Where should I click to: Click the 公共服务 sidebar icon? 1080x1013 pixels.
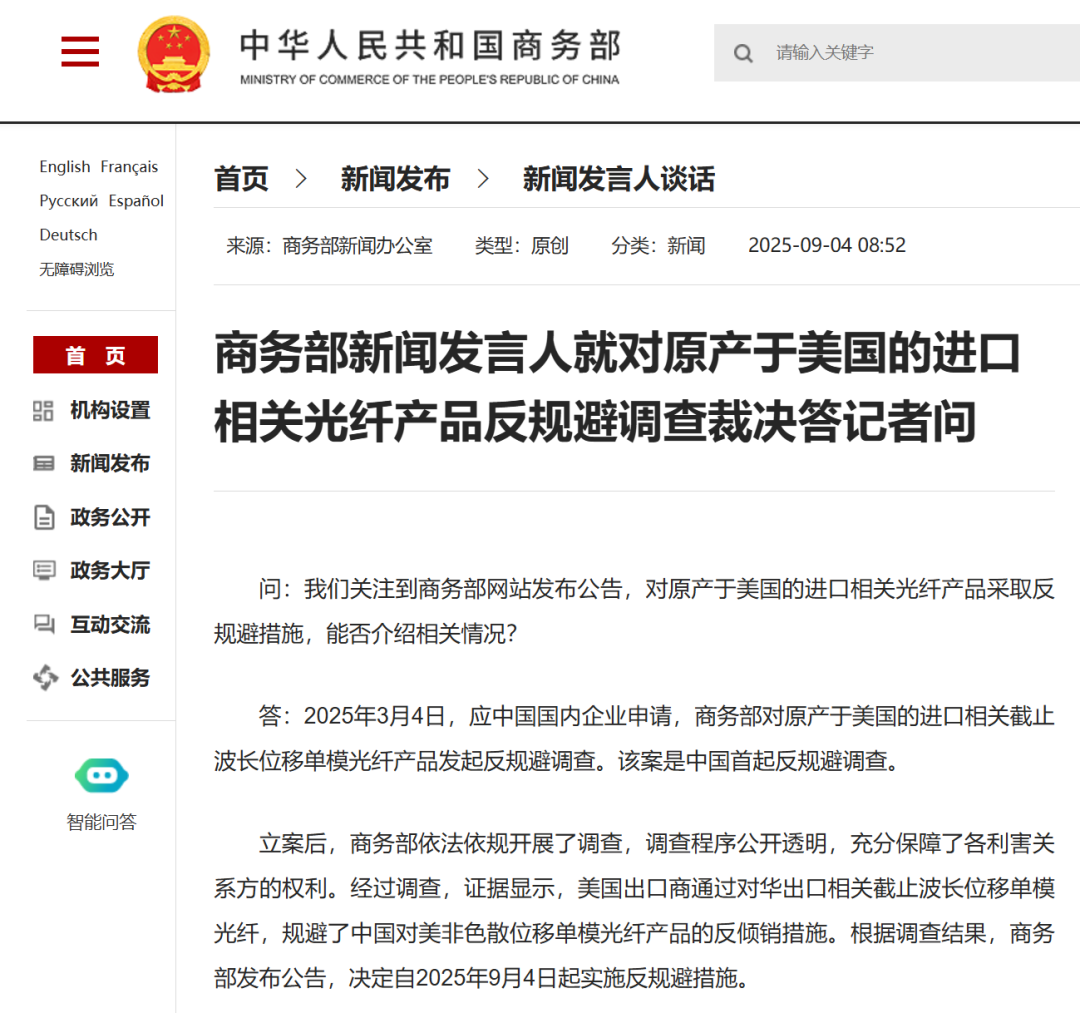(x=45, y=678)
